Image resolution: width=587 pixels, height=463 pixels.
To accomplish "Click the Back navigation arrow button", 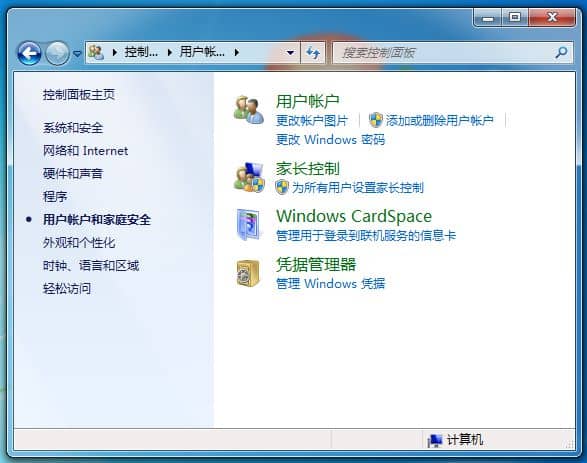I will point(29,53).
